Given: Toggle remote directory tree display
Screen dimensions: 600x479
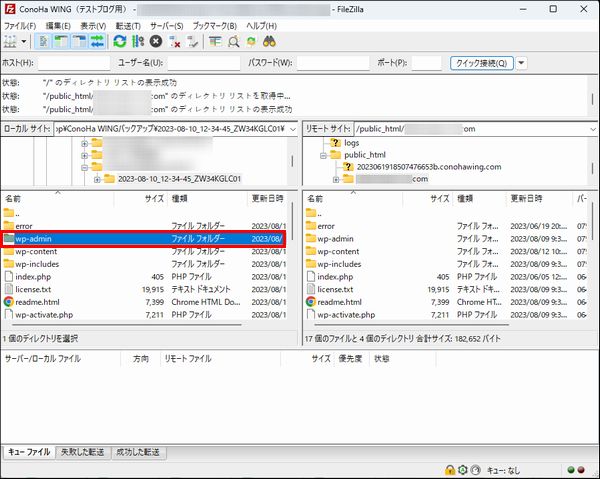Looking at the screenshot, I should click(79, 41).
